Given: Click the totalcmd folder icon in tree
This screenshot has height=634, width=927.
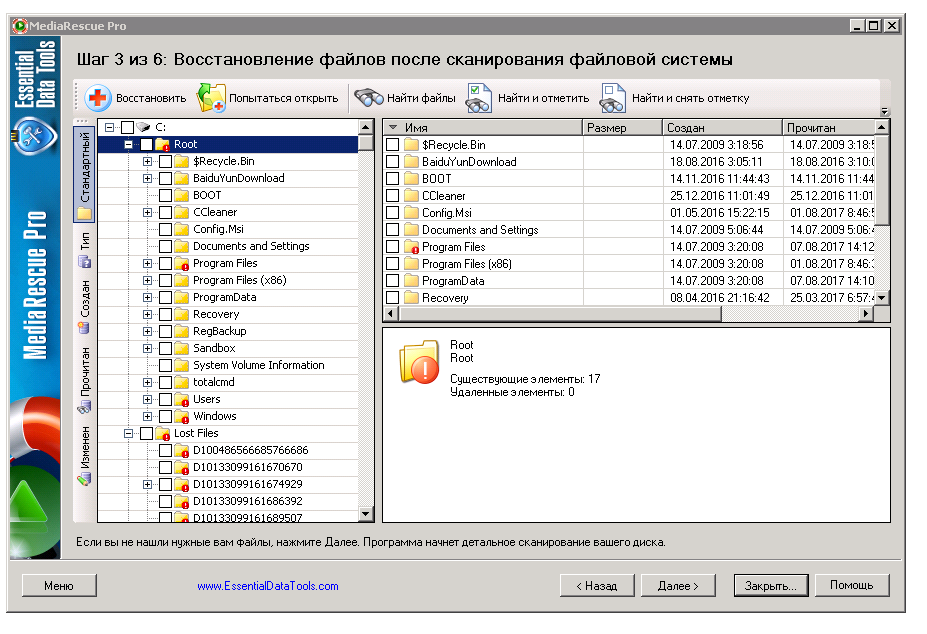Looking at the screenshot, I should point(182,383).
